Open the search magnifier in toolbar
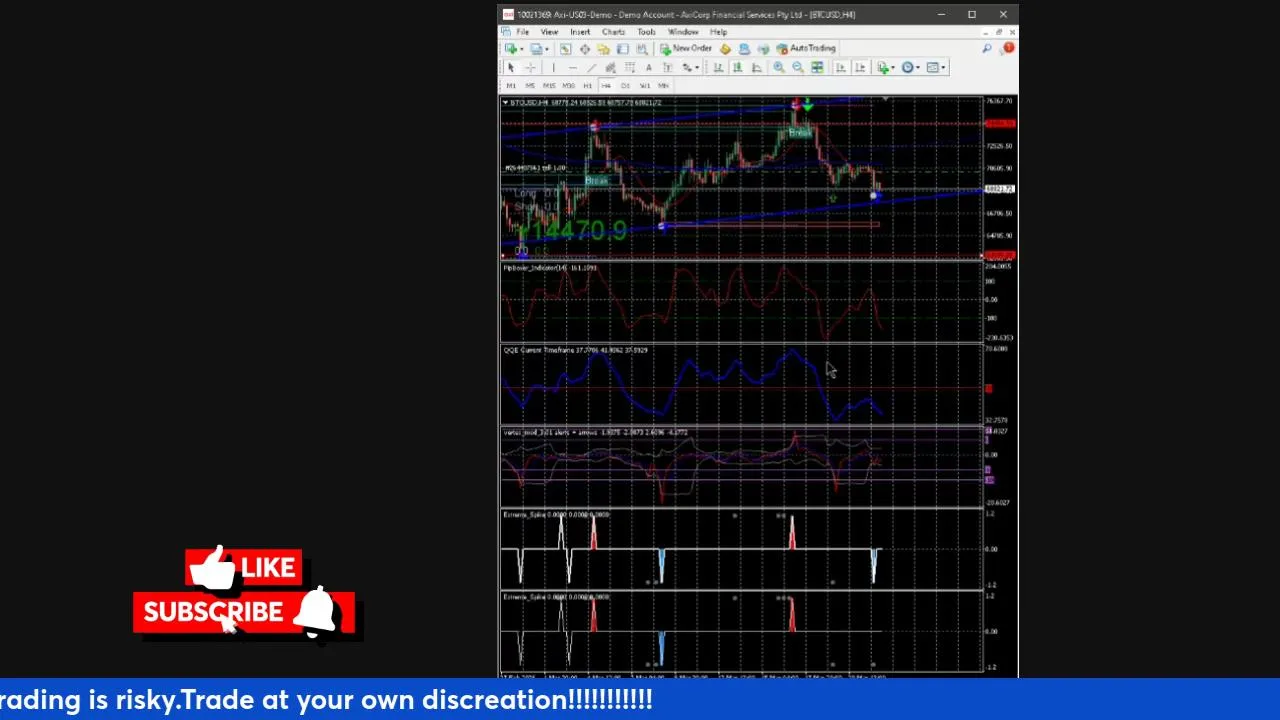The image size is (1280, 720). point(986,48)
